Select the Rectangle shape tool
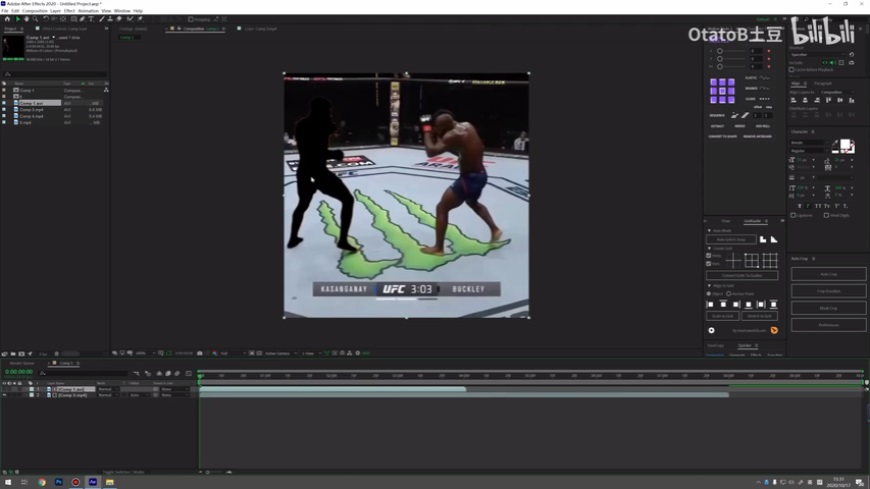This screenshot has height=489, width=870. 73,19
